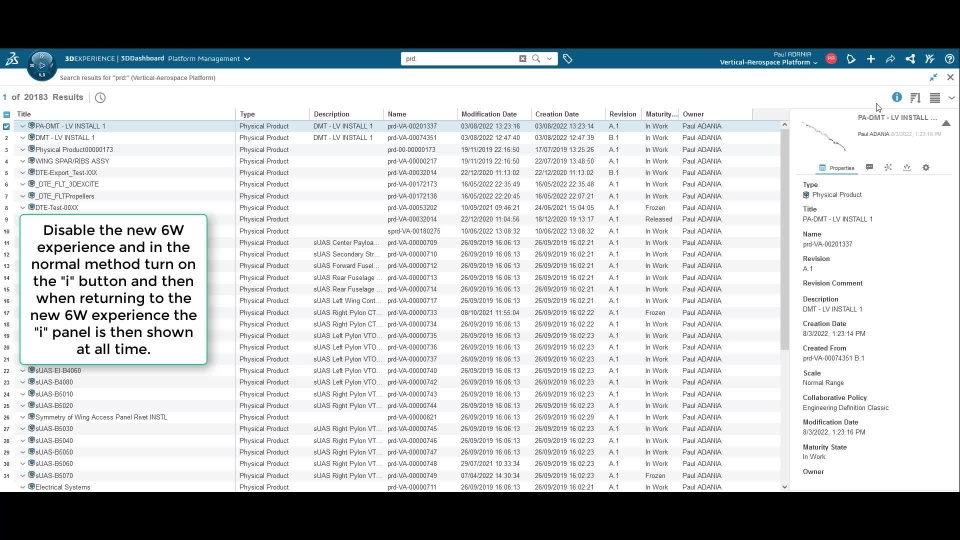Open the history/download tab icon
The width and height of the screenshot is (960, 540).
tap(907, 167)
